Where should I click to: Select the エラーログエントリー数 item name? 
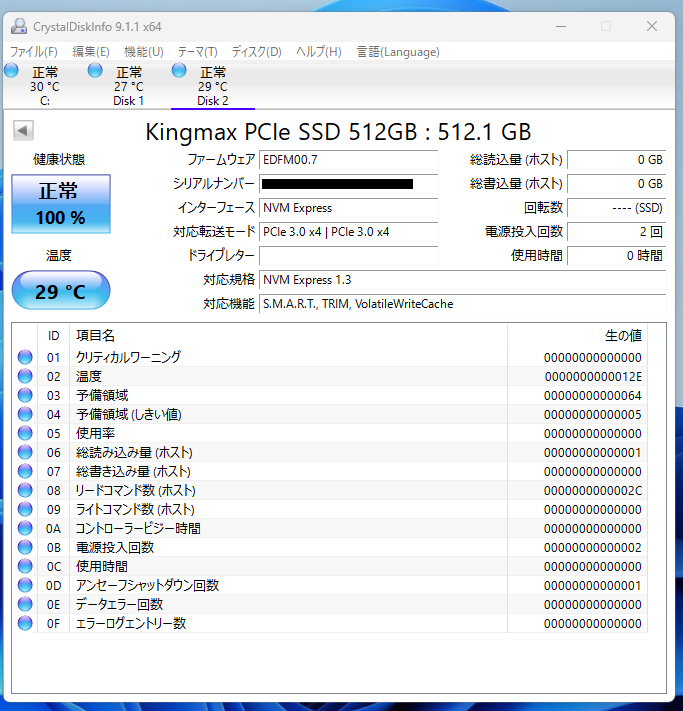coord(131,624)
